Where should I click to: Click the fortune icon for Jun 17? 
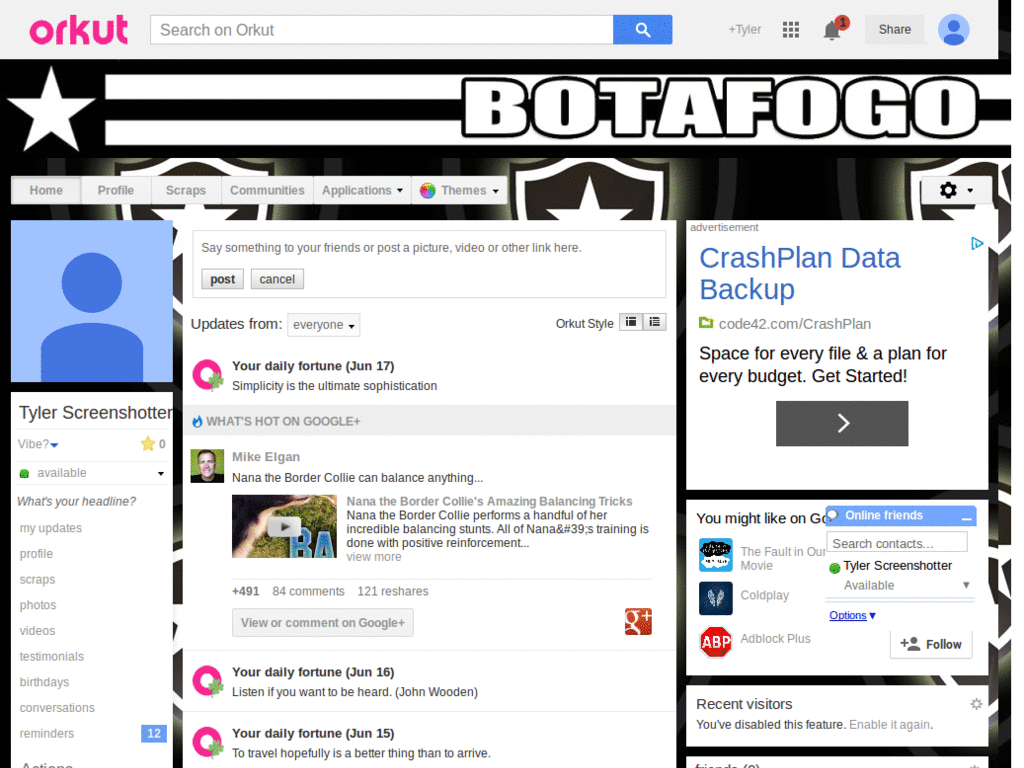click(x=208, y=375)
